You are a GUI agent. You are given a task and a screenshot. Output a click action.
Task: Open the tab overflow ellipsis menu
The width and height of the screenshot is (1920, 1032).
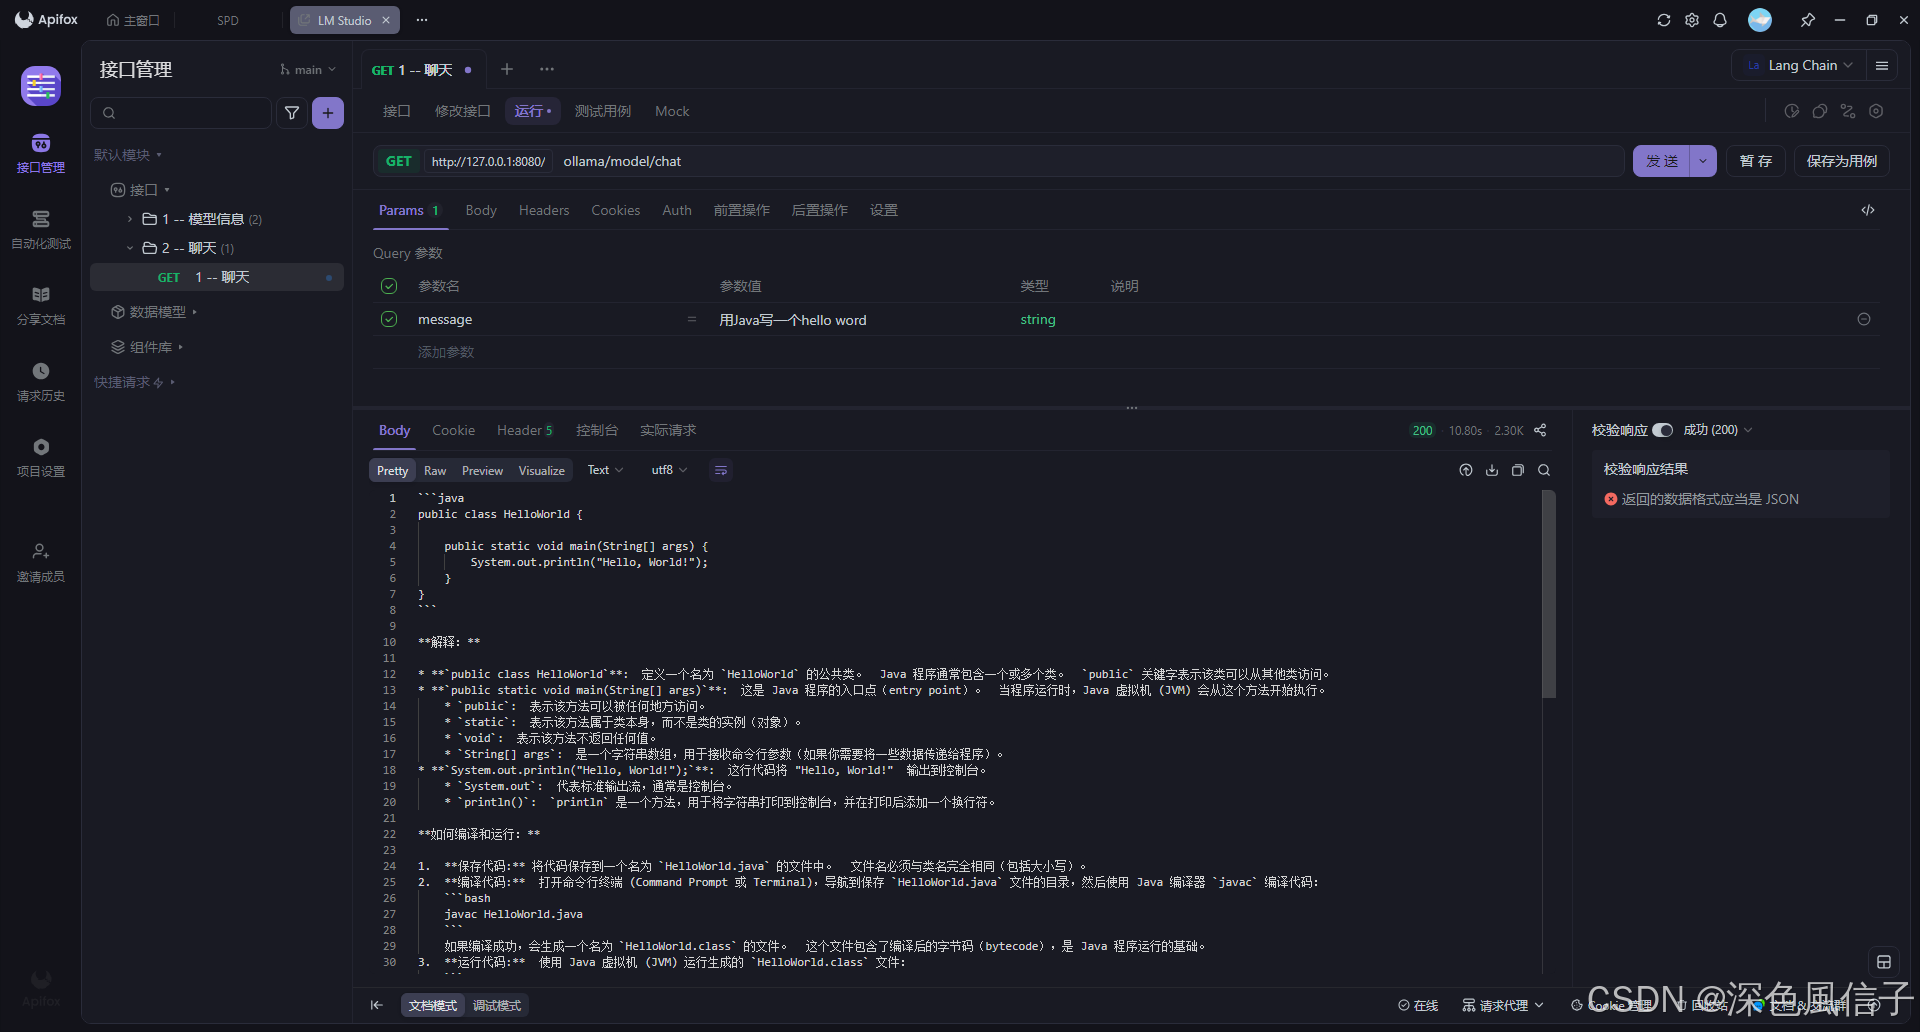[547, 69]
